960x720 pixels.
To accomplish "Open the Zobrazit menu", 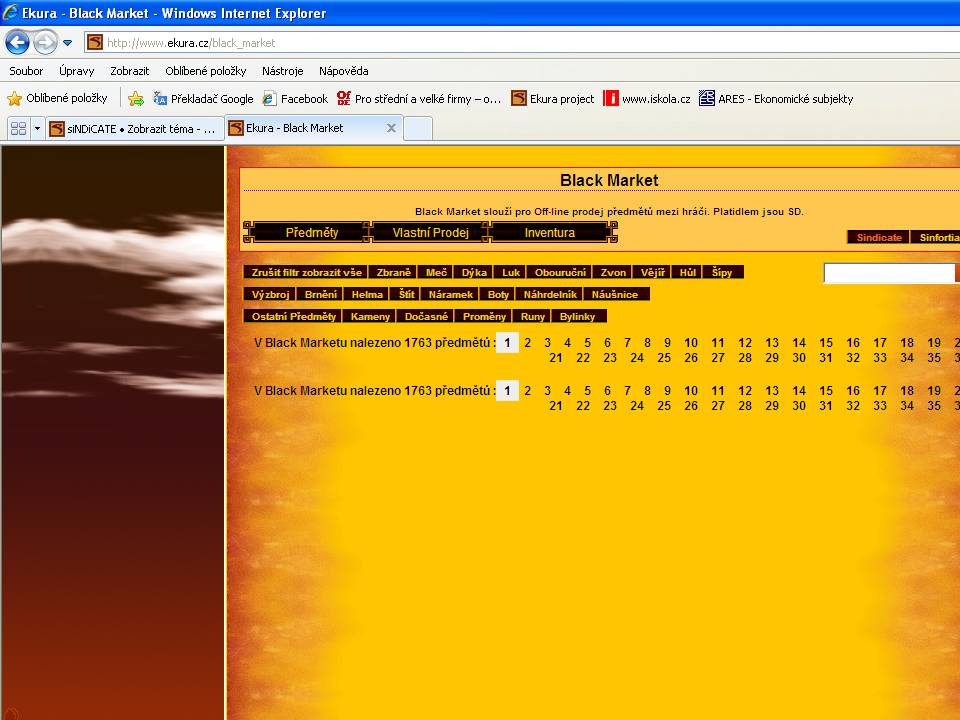I will pyautogui.click(x=129, y=71).
